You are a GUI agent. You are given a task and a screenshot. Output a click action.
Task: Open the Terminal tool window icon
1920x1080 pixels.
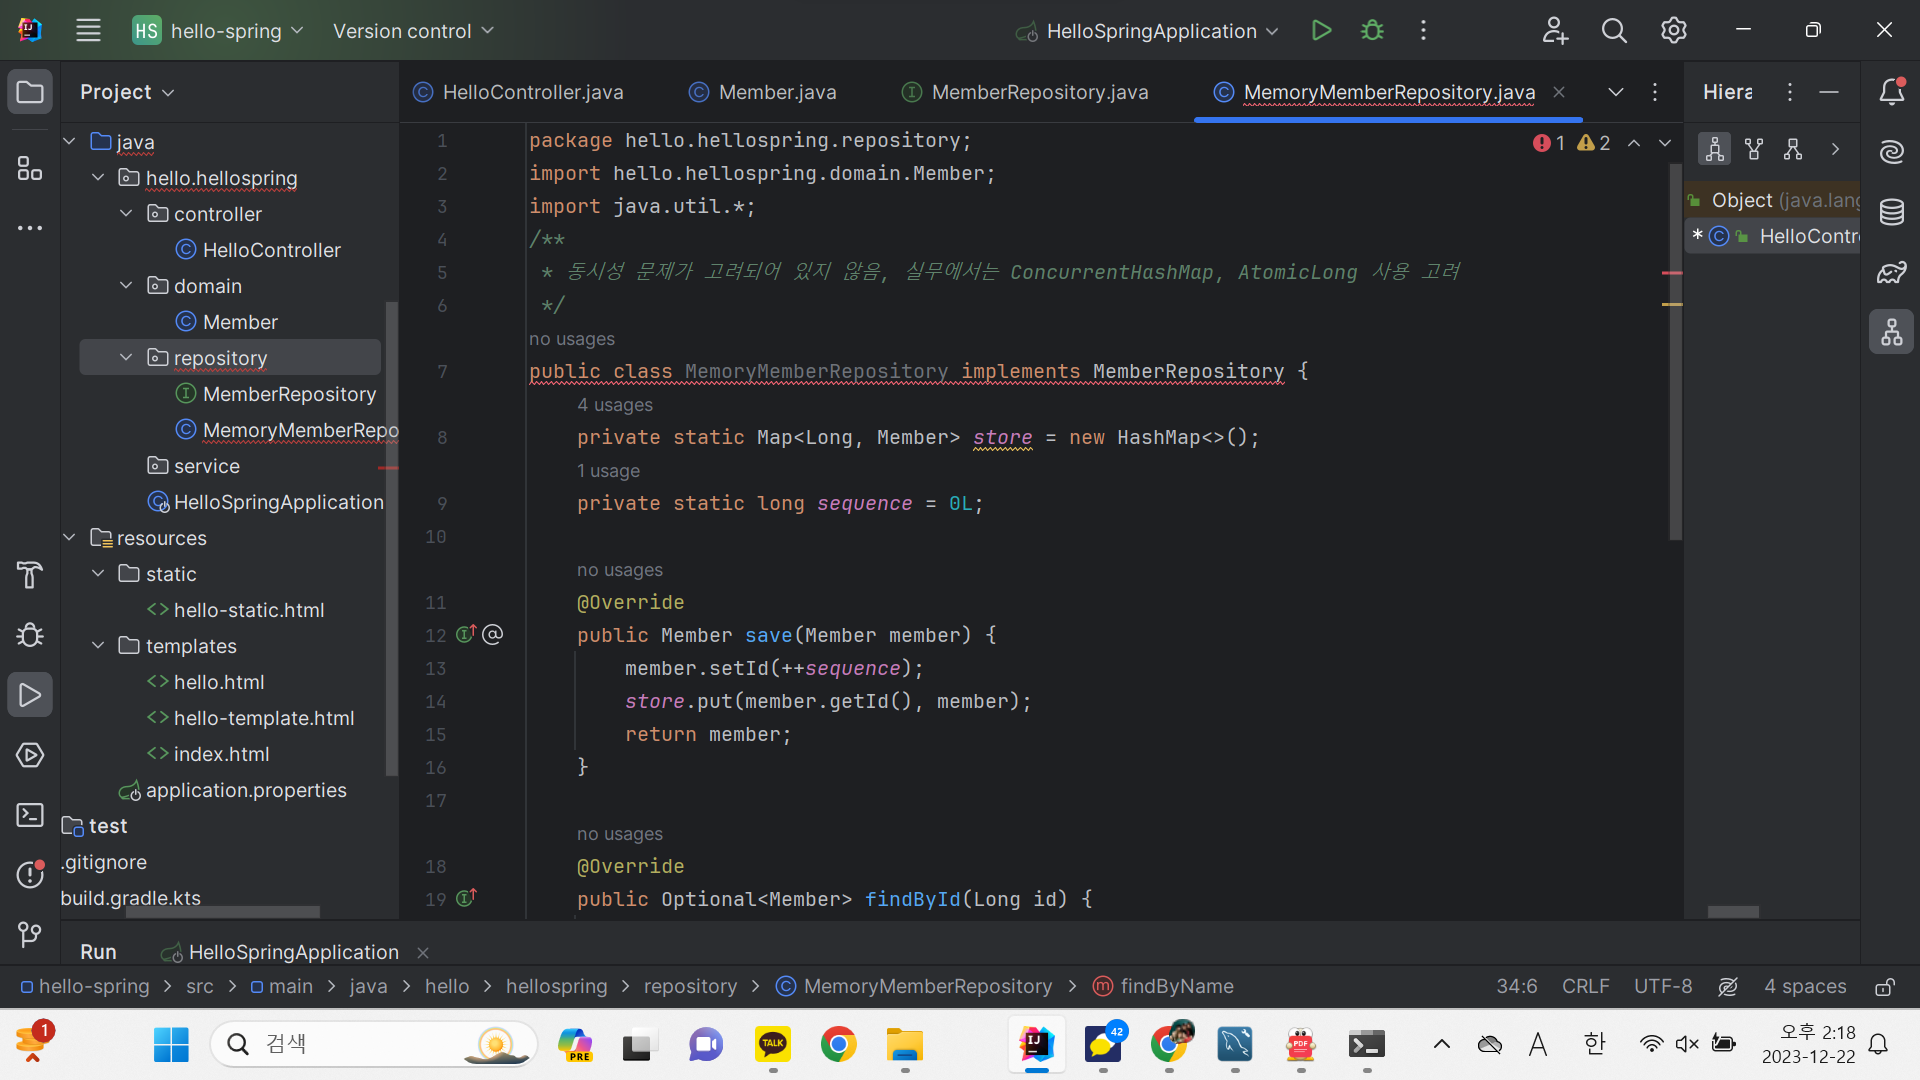click(30, 815)
